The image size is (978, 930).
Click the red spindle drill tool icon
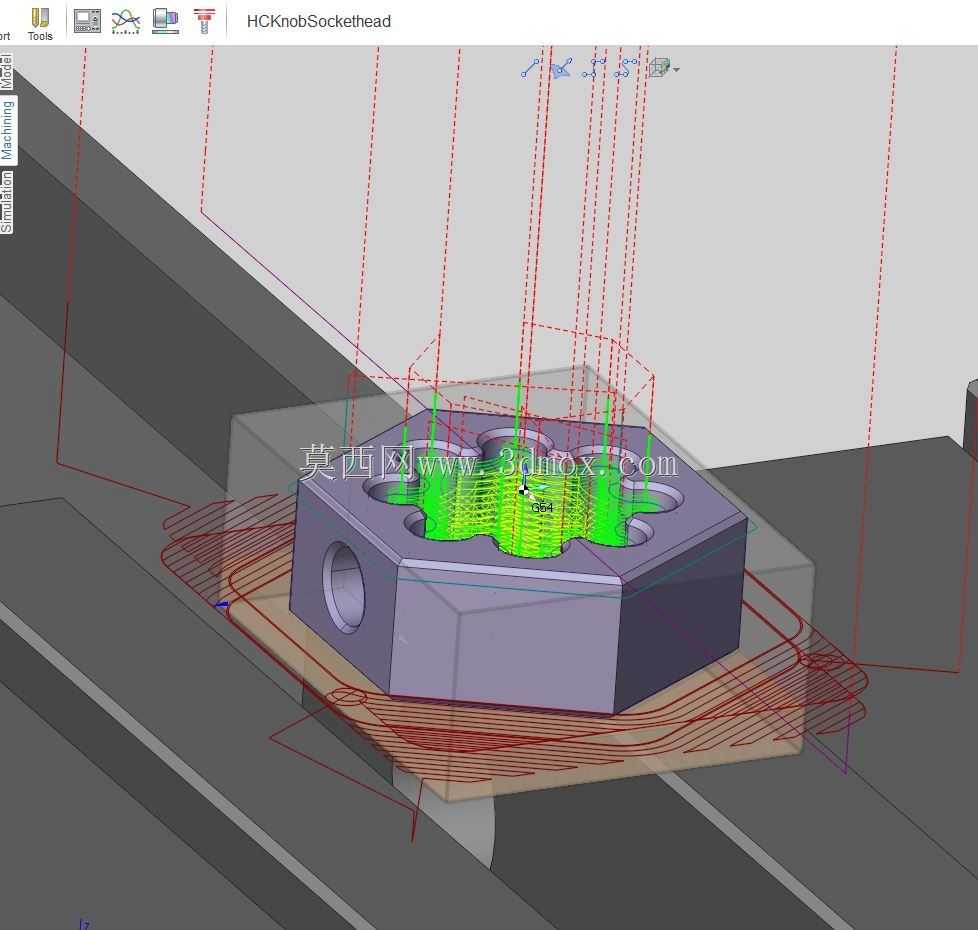click(x=204, y=21)
